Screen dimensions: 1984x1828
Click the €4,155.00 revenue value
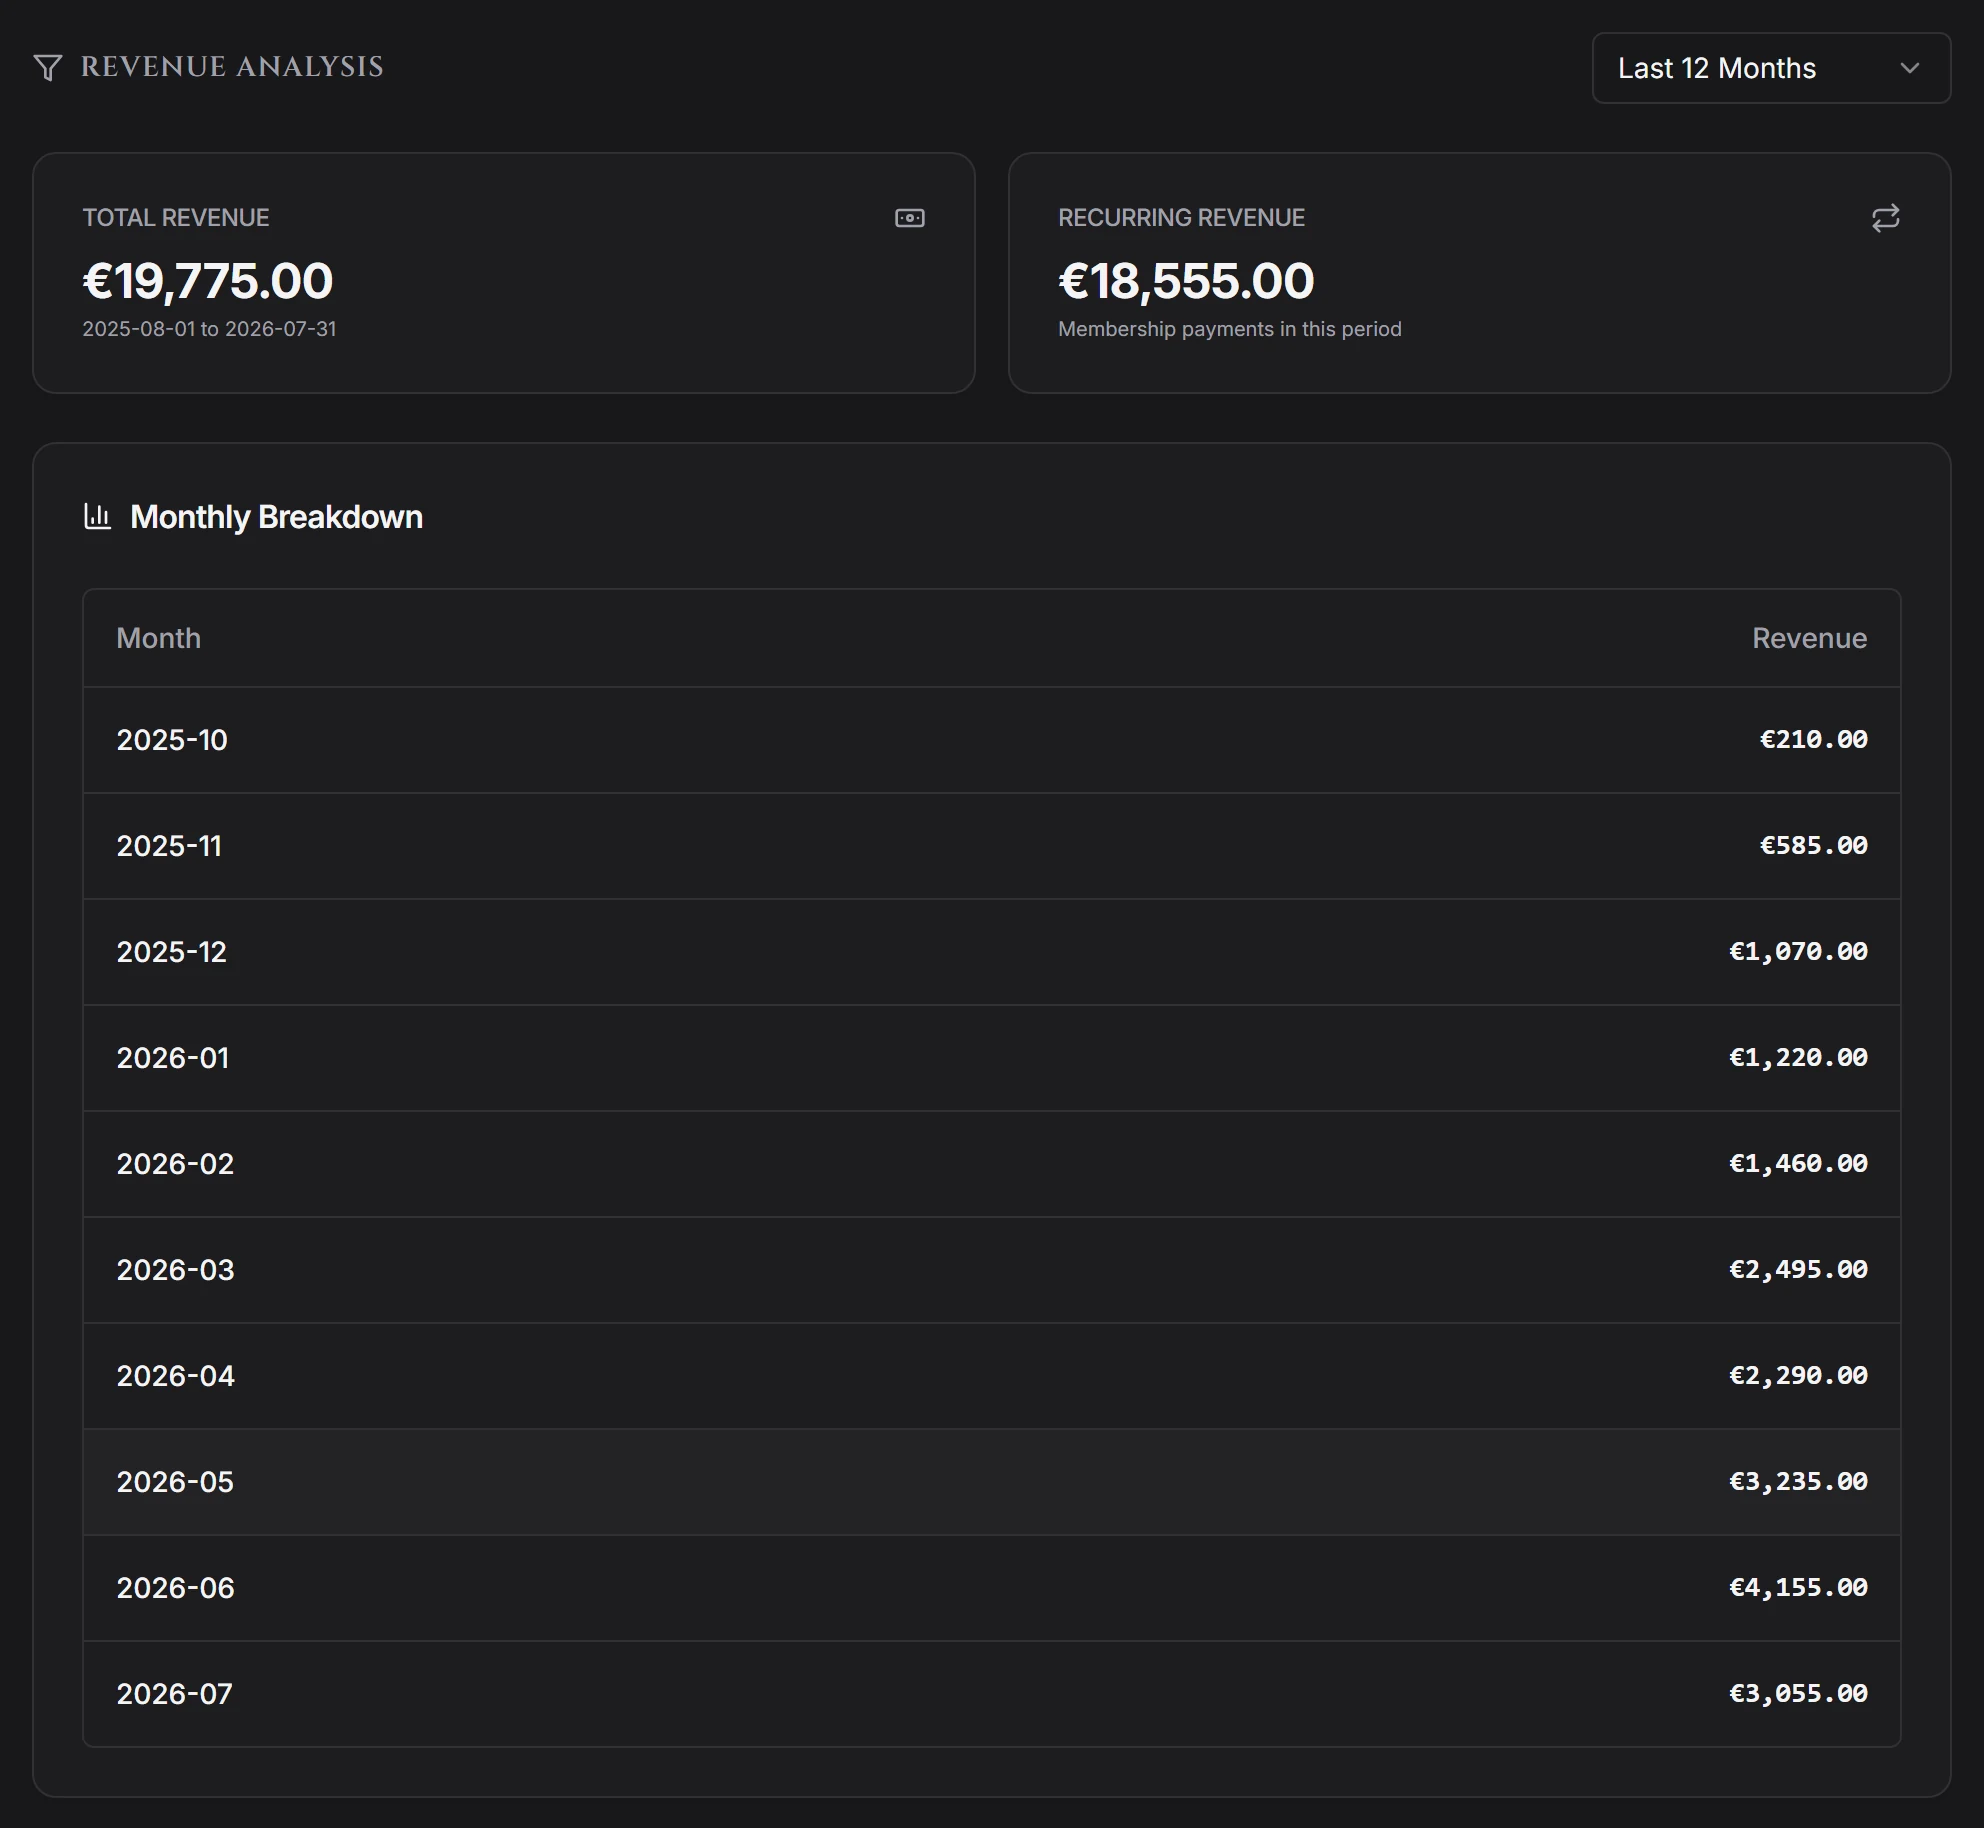point(1798,1587)
